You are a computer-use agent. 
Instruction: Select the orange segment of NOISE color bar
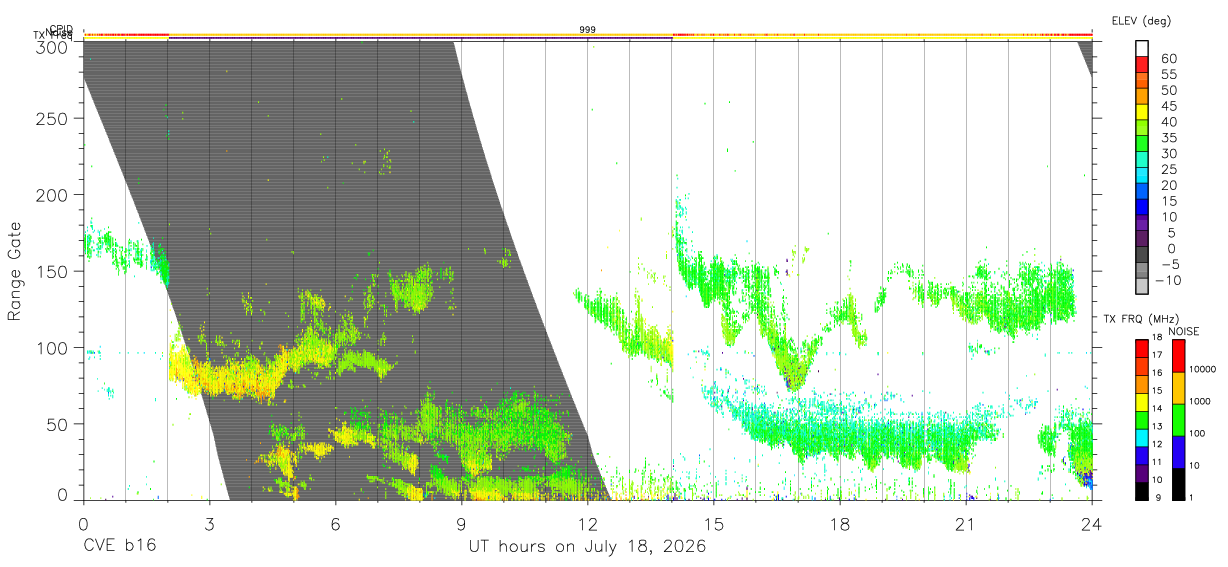coord(1177,387)
